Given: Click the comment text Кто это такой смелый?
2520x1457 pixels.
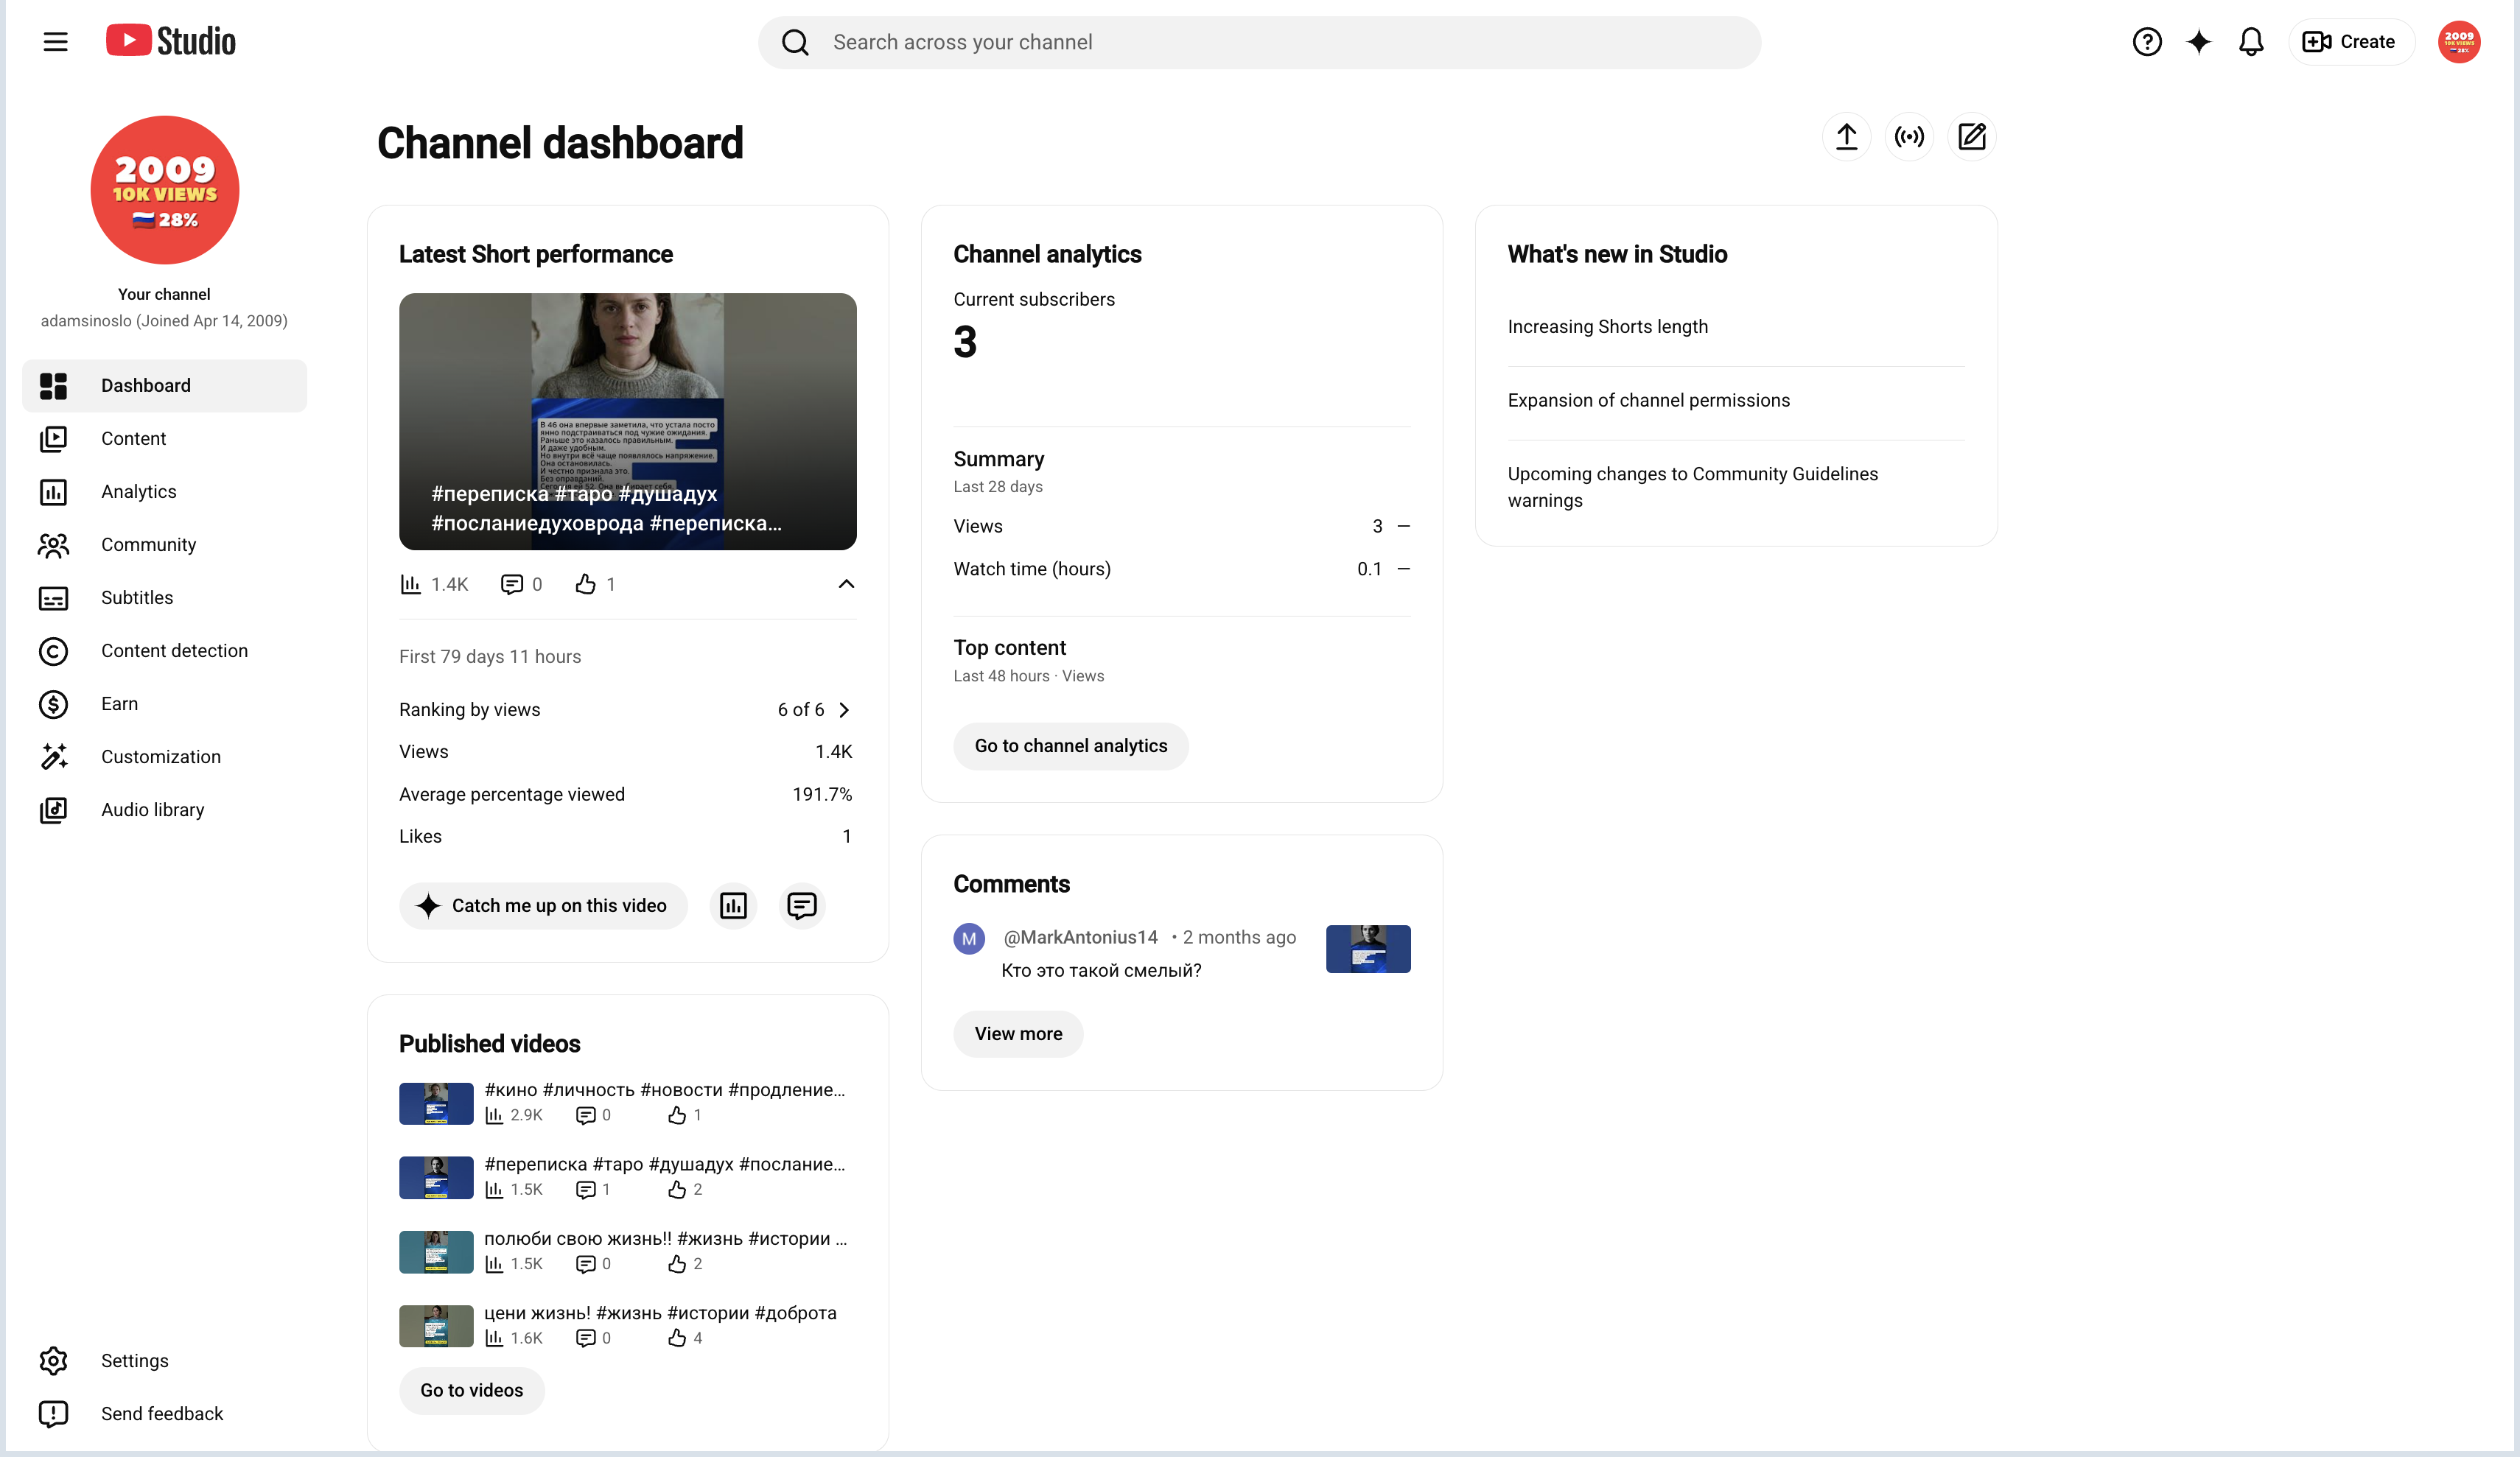Looking at the screenshot, I should (x=1101, y=971).
